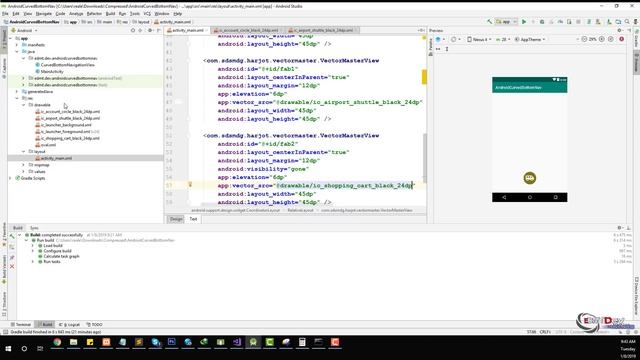Screen dimensions: 640x360
Task: Click the Android recents button in device preview
Action: point(556,197)
